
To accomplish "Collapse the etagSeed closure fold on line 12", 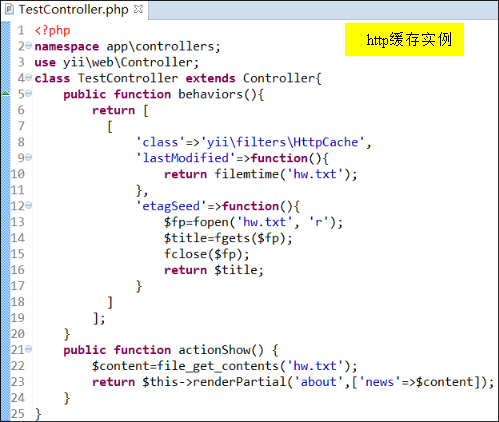I will click(29, 205).
